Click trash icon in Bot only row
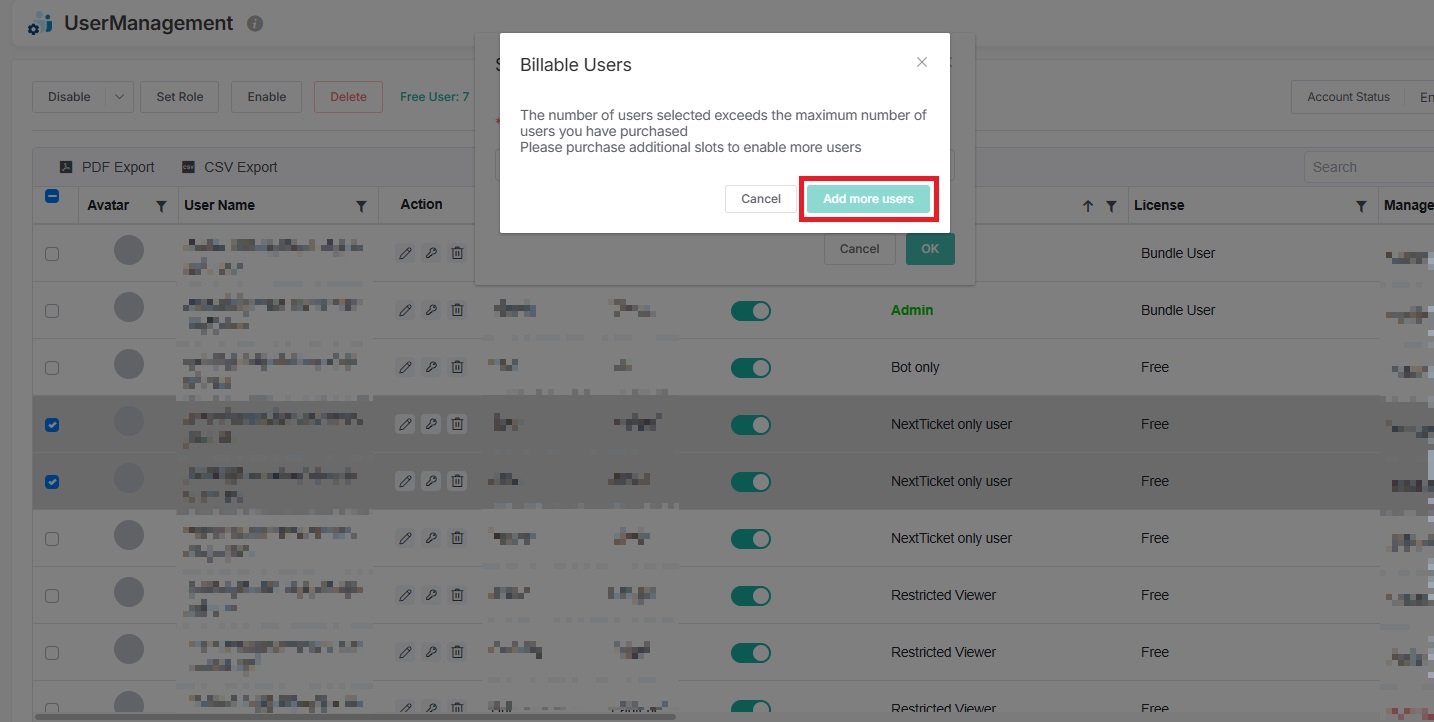 [x=457, y=368]
